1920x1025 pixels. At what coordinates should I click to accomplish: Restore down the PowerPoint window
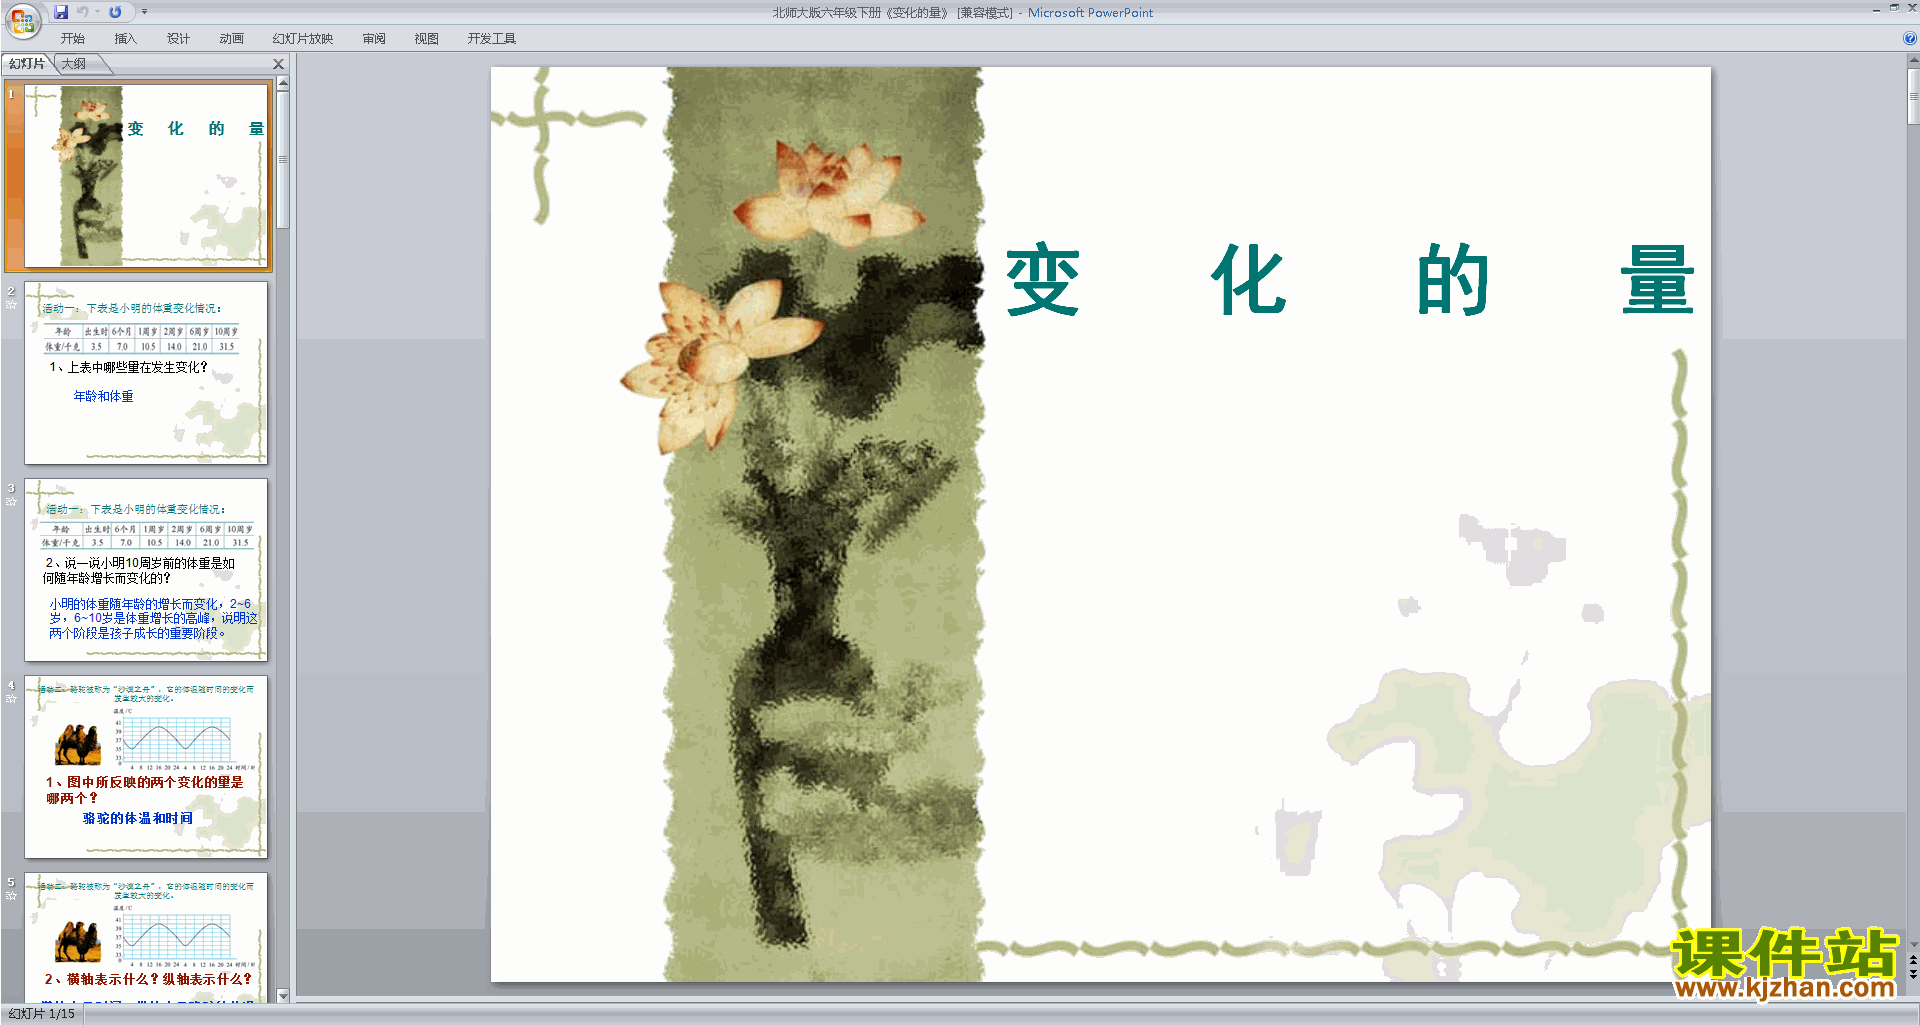1894,8
